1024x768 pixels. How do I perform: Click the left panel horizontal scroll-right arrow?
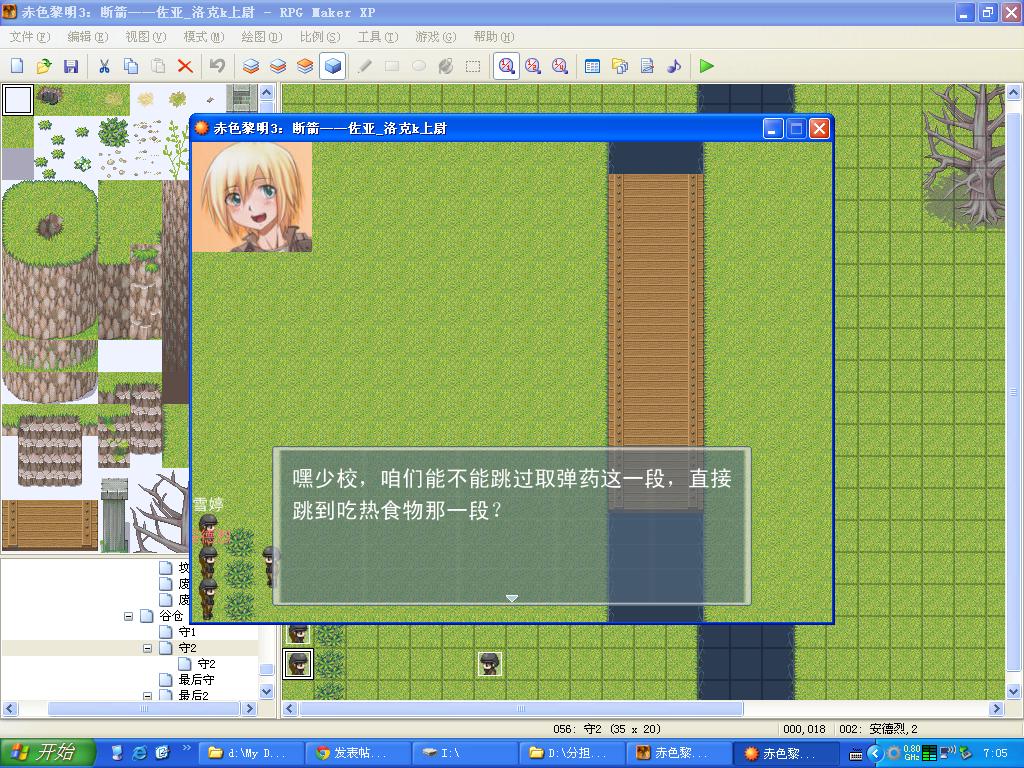[x=249, y=709]
